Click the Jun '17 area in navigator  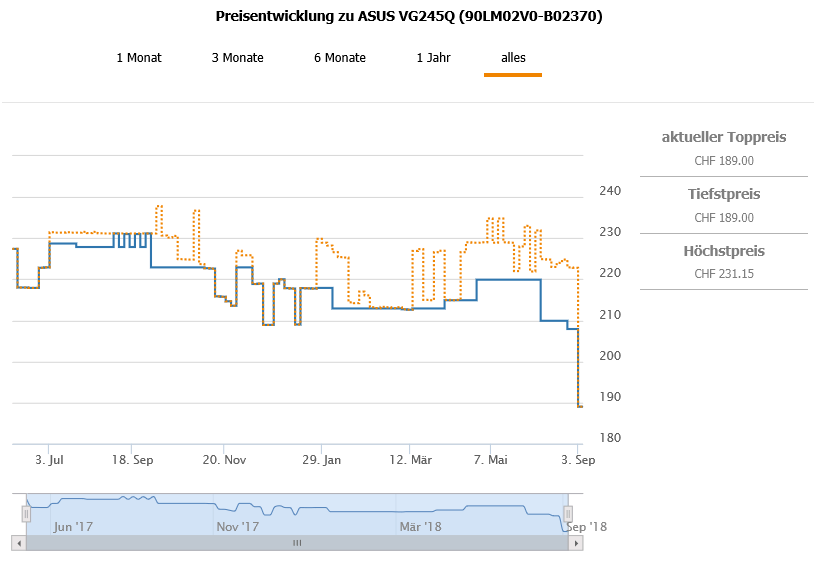click(x=74, y=526)
